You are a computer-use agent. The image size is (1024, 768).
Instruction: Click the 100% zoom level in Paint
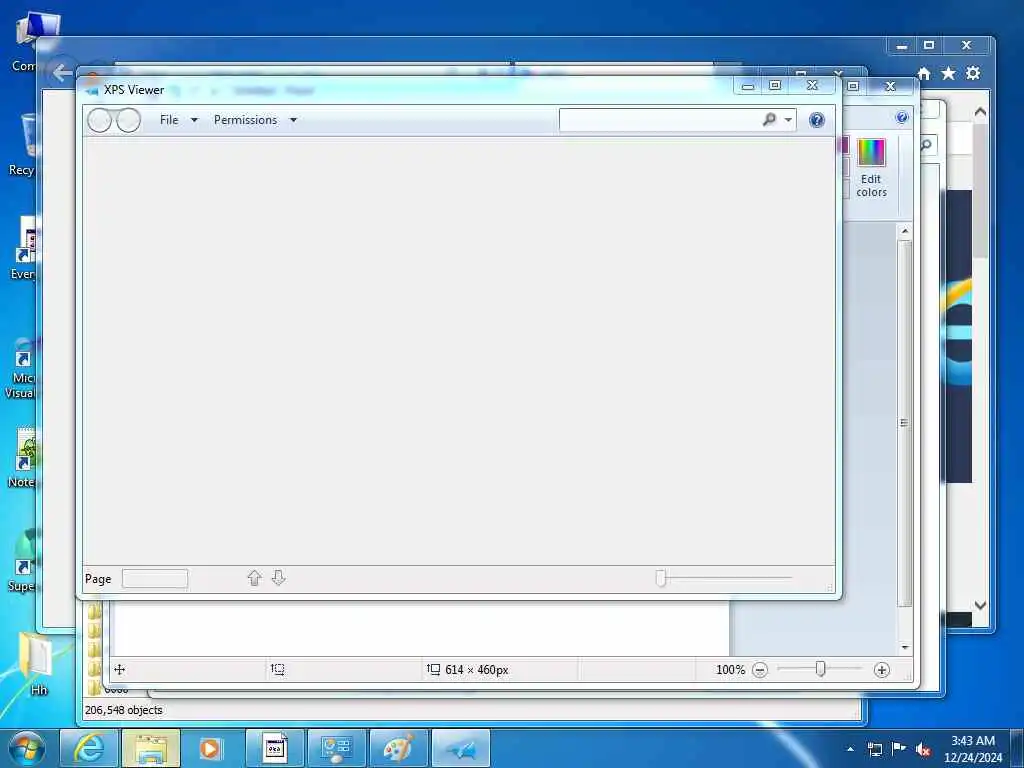point(730,670)
